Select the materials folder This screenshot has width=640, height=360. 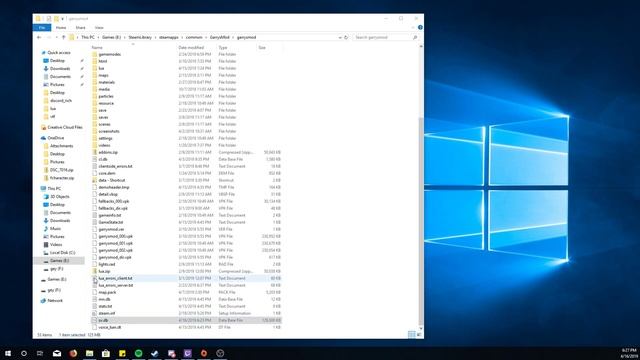(x=107, y=82)
